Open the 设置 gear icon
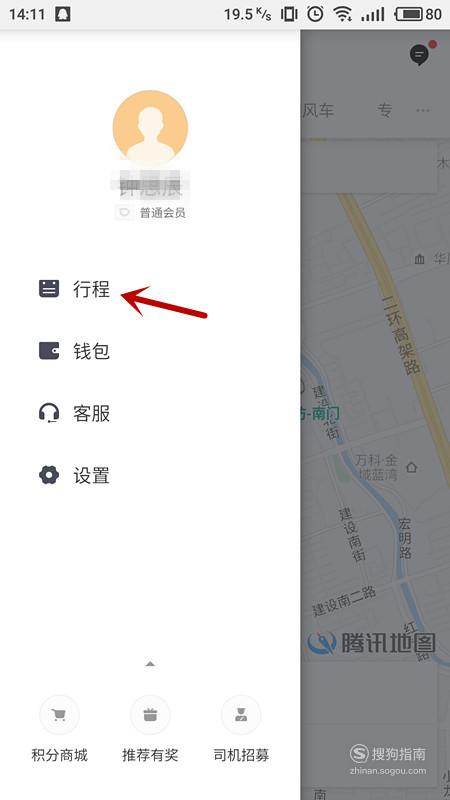This screenshot has width=450, height=800. coord(49,475)
